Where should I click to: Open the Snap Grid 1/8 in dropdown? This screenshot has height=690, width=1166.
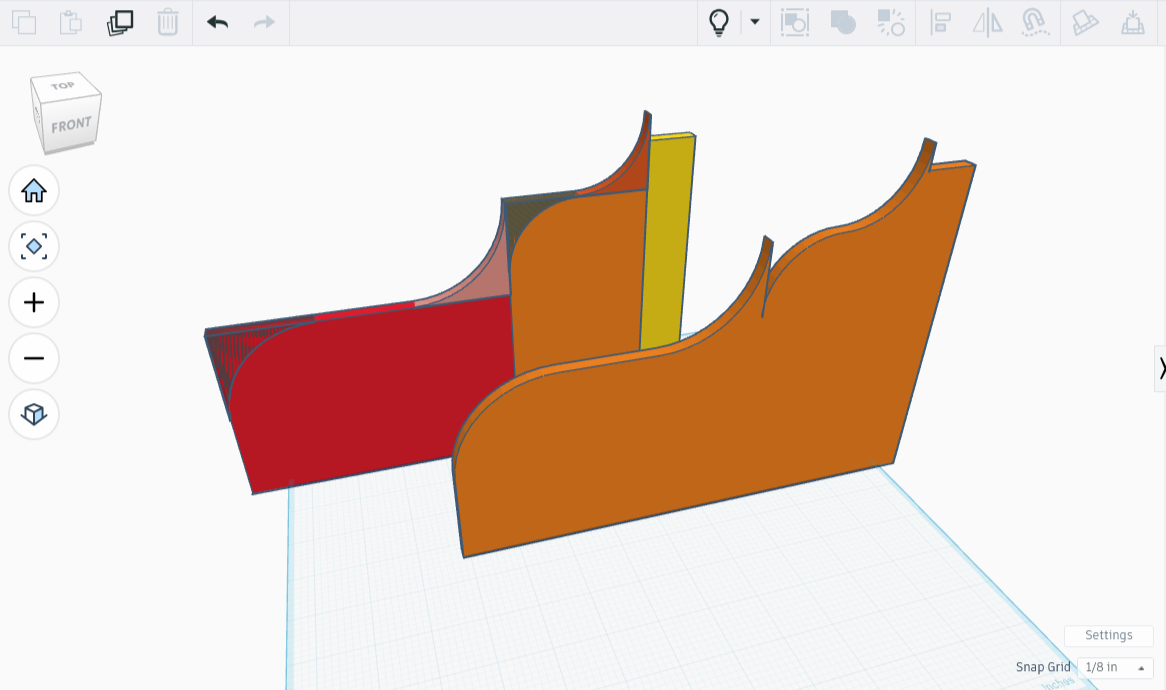pyautogui.click(x=1115, y=667)
